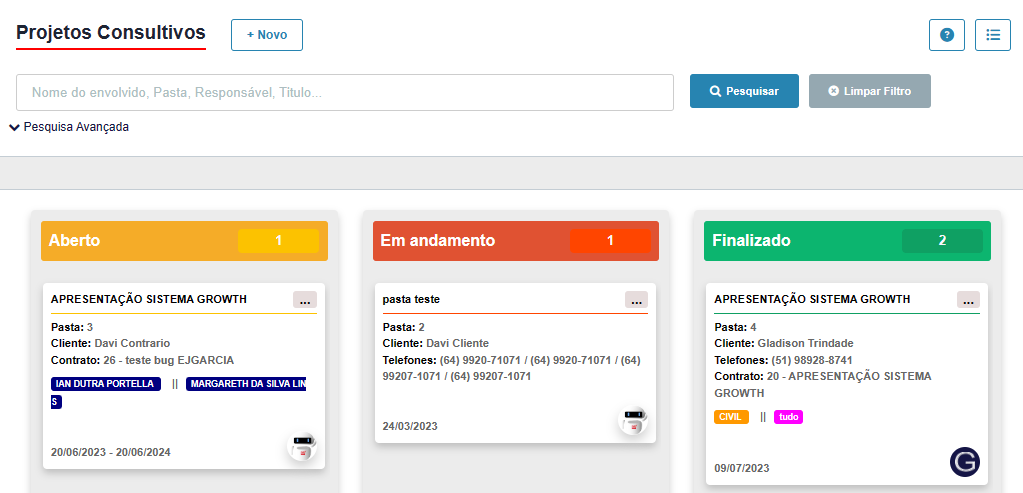Click the Aberto count badge showing 1

[279, 241]
